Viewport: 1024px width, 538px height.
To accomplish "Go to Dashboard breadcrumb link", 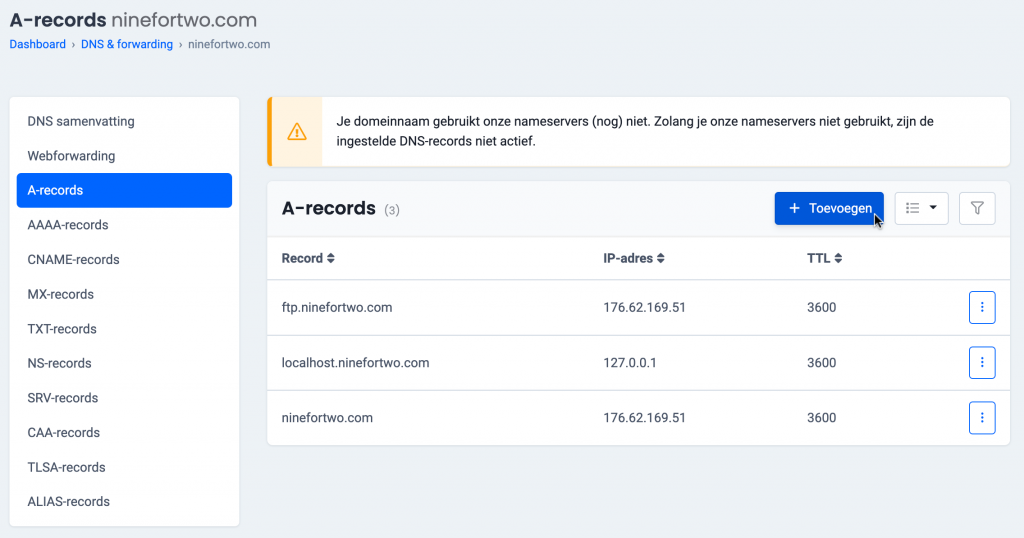I will (x=38, y=44).
